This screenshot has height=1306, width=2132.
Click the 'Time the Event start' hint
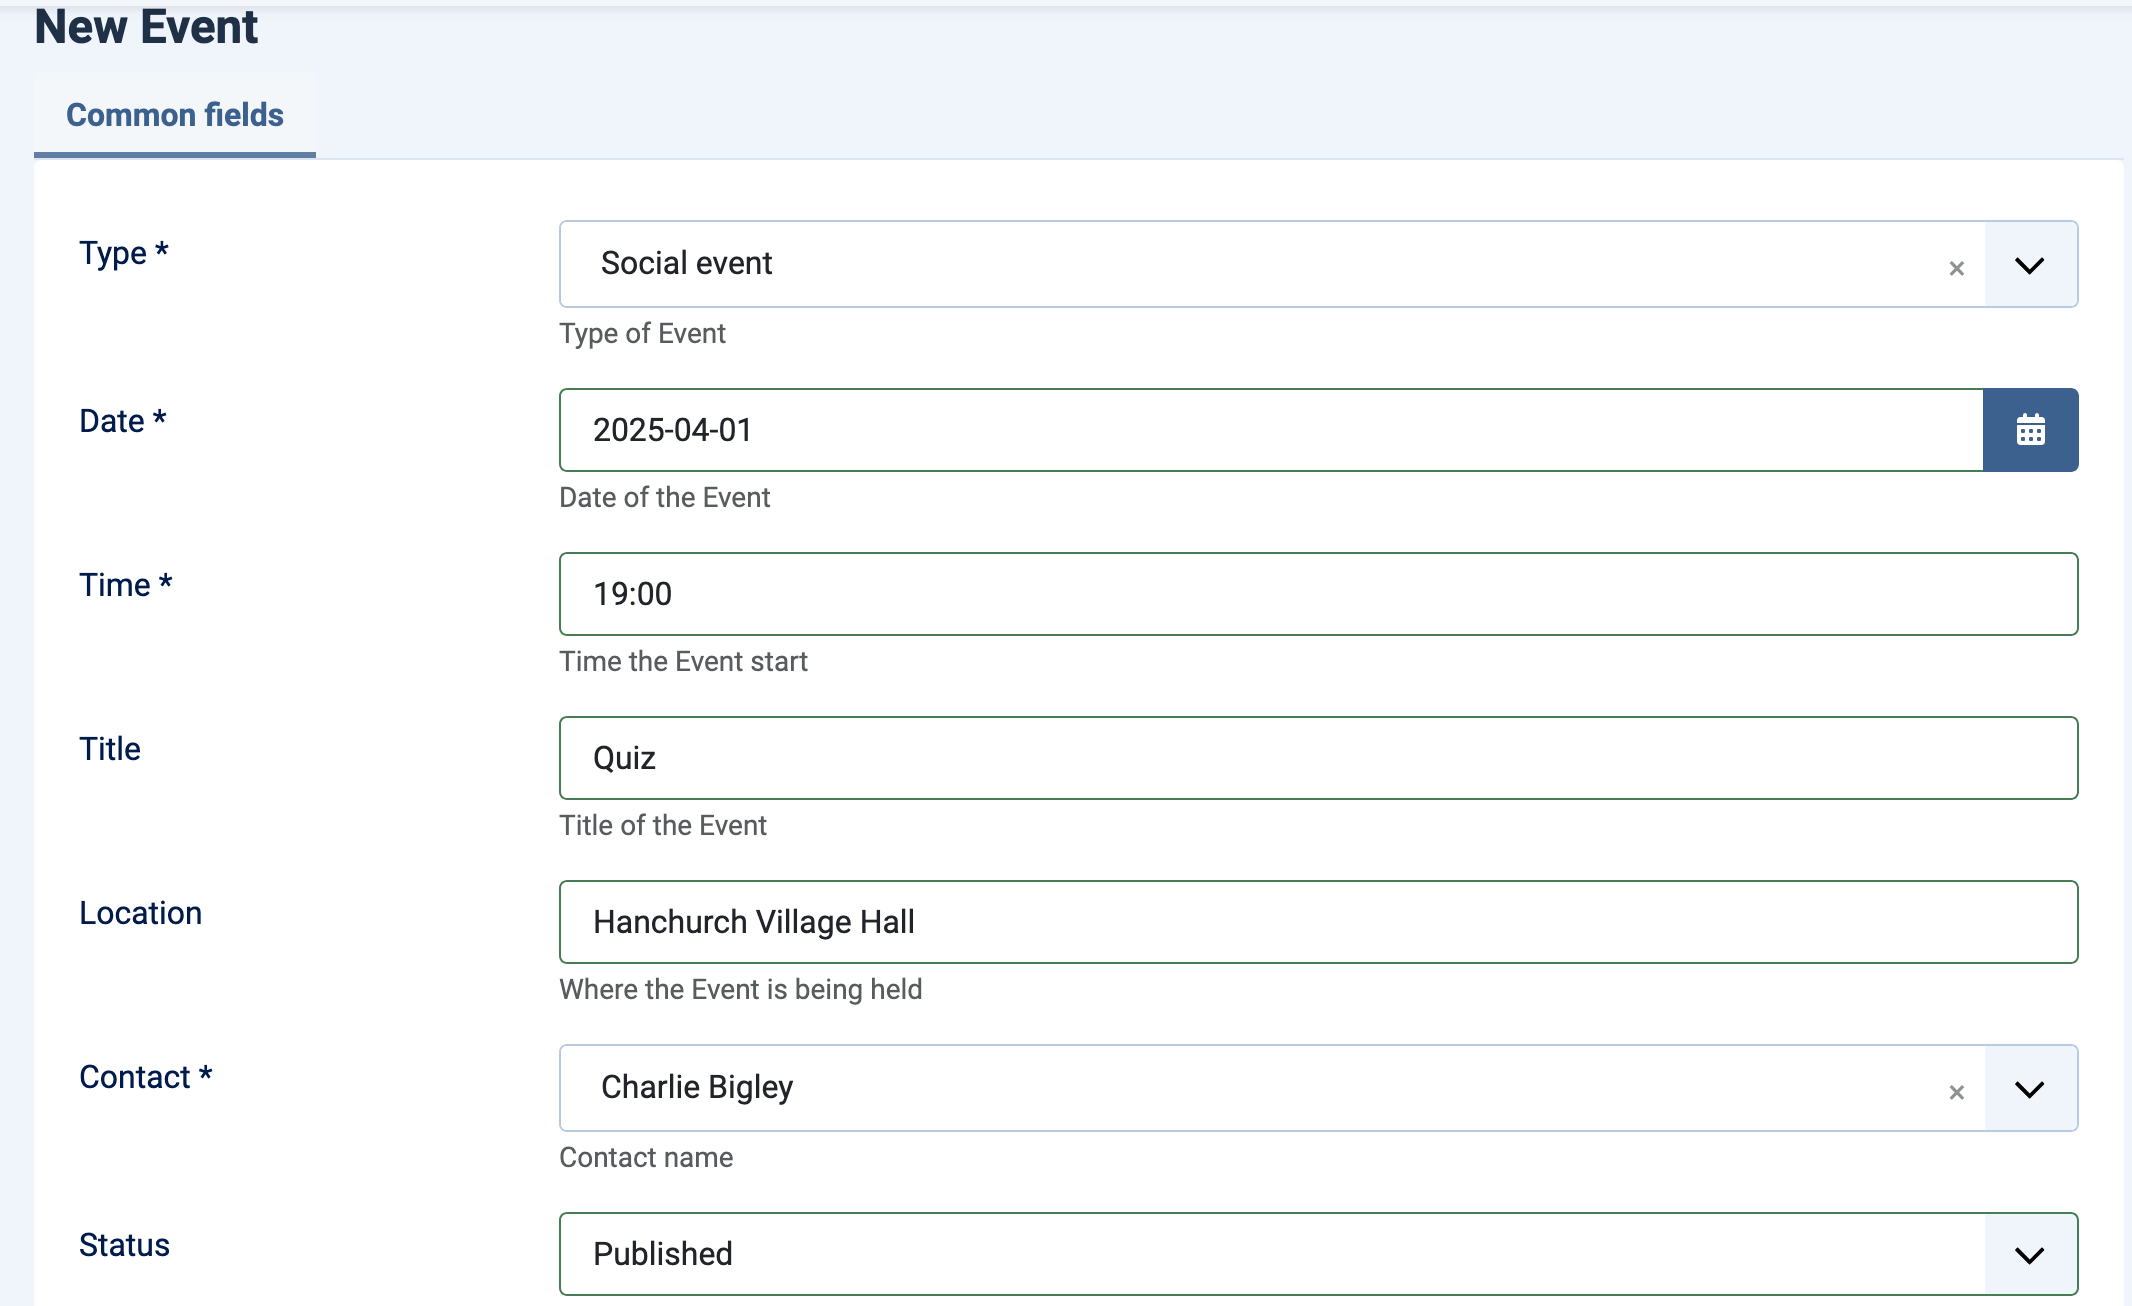(x=683, y=662)
